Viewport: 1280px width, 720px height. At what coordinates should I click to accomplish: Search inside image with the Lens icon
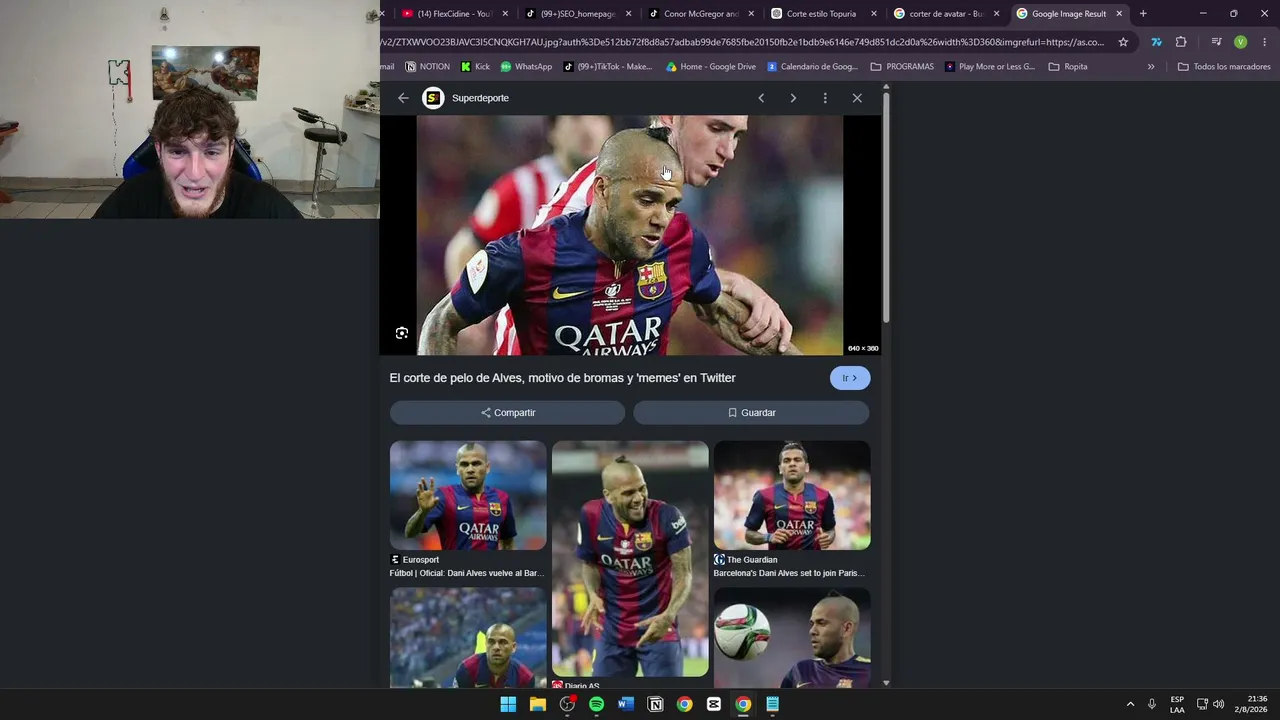(x=402, y=333)
